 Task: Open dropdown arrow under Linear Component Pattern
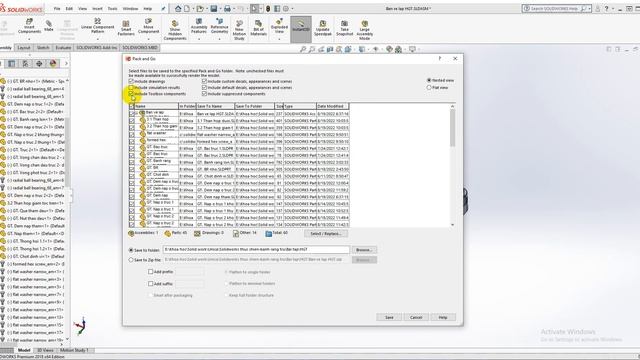coord(98,39)
